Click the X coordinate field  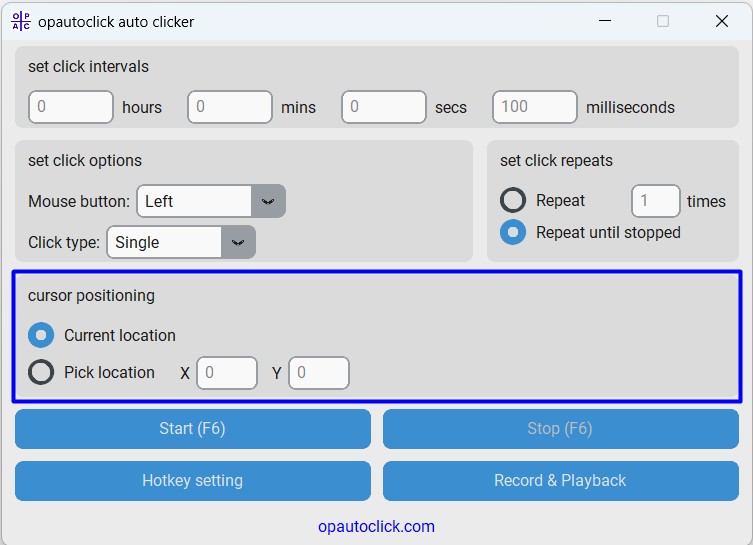coord(227,373)
